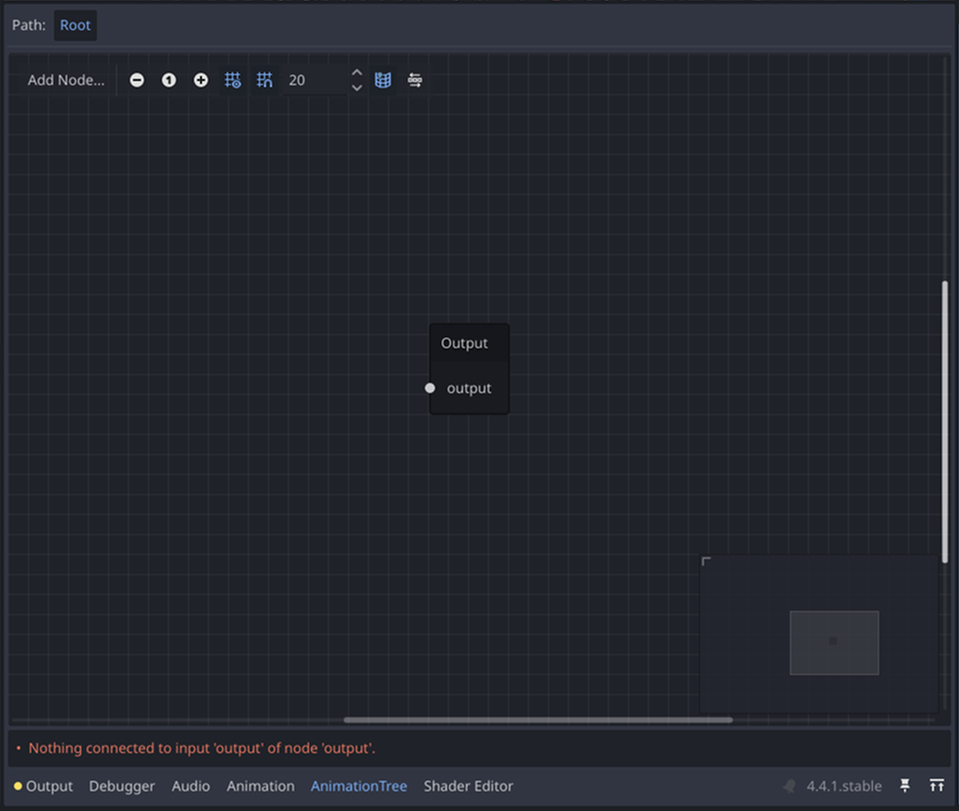Open the Debugger bottom panel tab
The image size is (959, 811).
click(x=122, y=786)
